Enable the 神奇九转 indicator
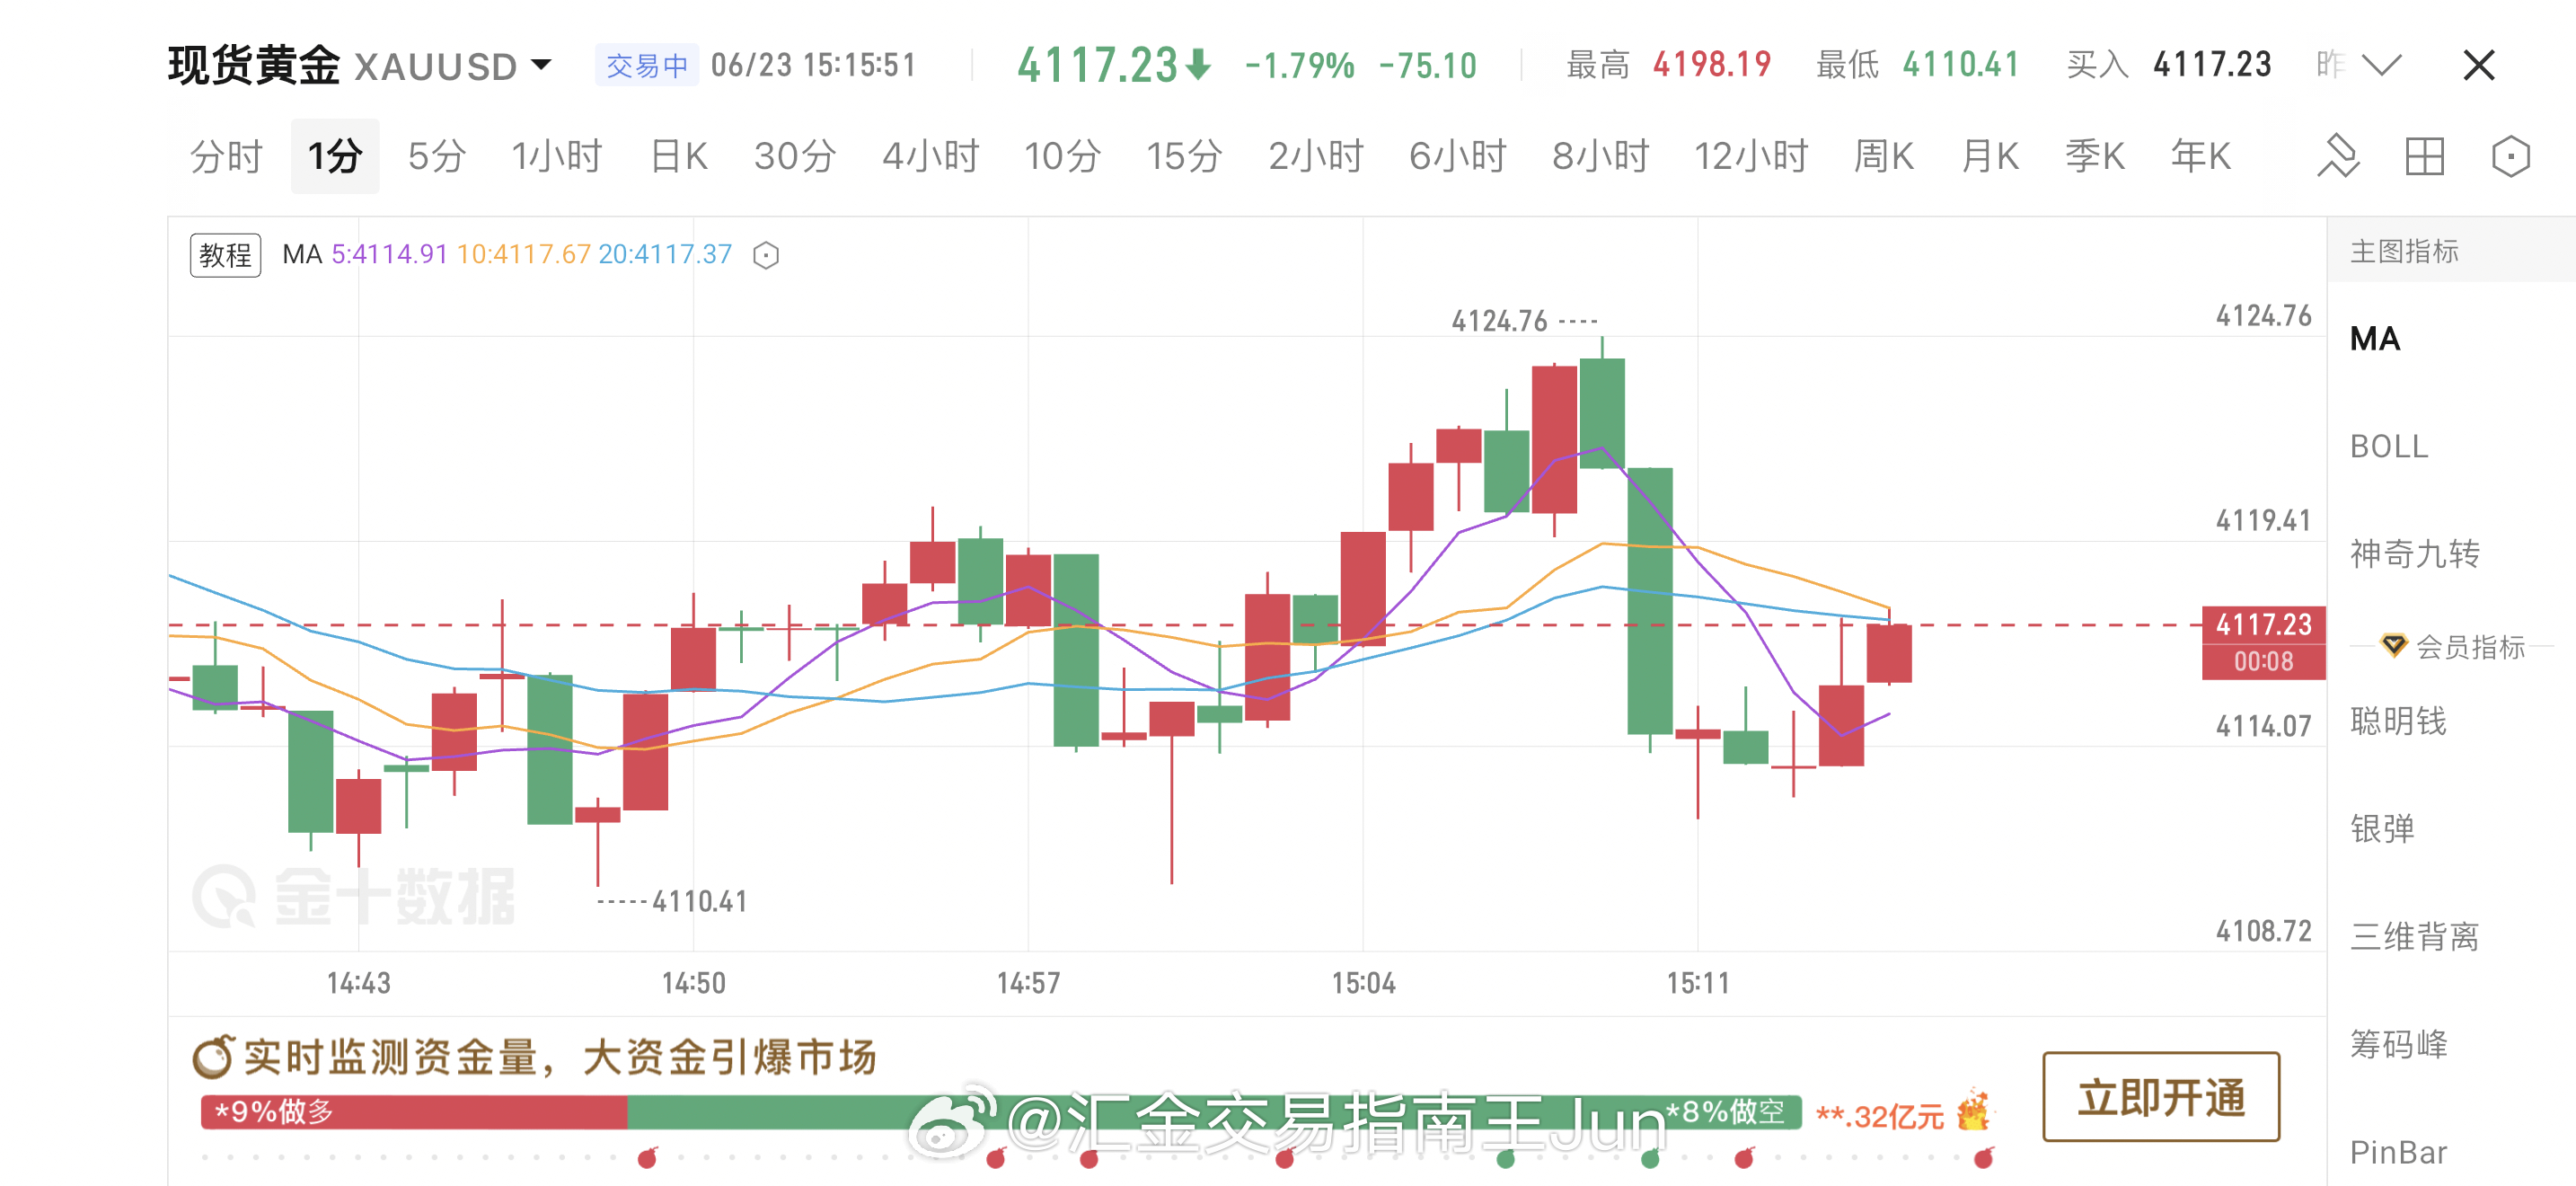Image resolution: width=2576 pixels, height=1186 pixels. coord(2414,553)
